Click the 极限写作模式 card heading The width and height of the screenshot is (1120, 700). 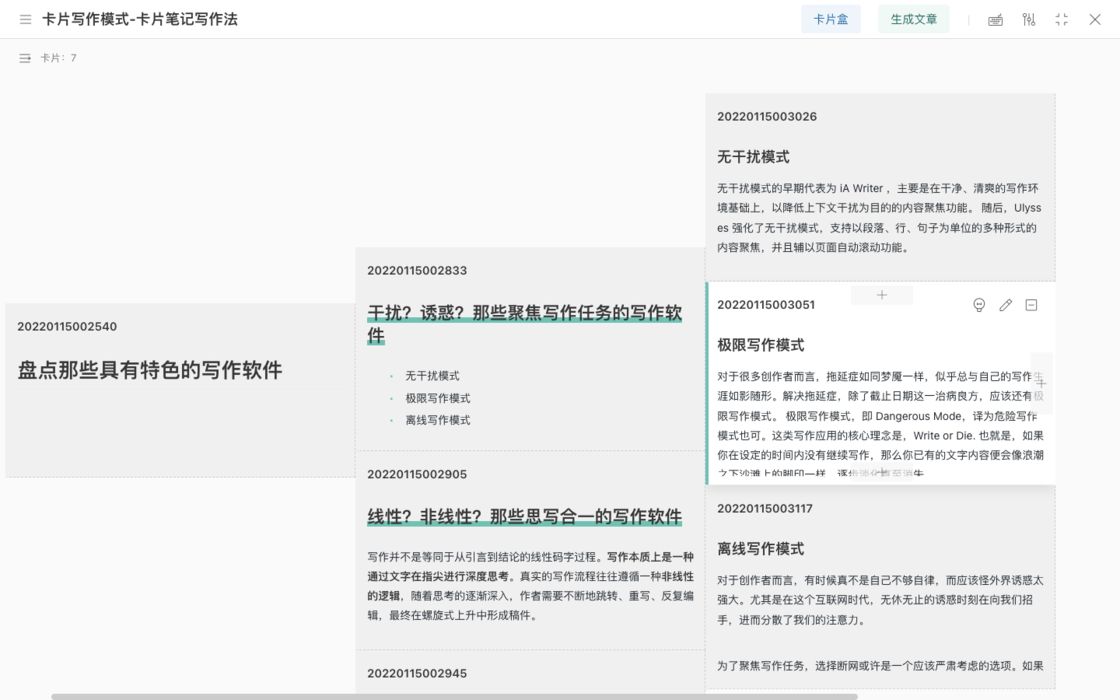tap(760, 345)
